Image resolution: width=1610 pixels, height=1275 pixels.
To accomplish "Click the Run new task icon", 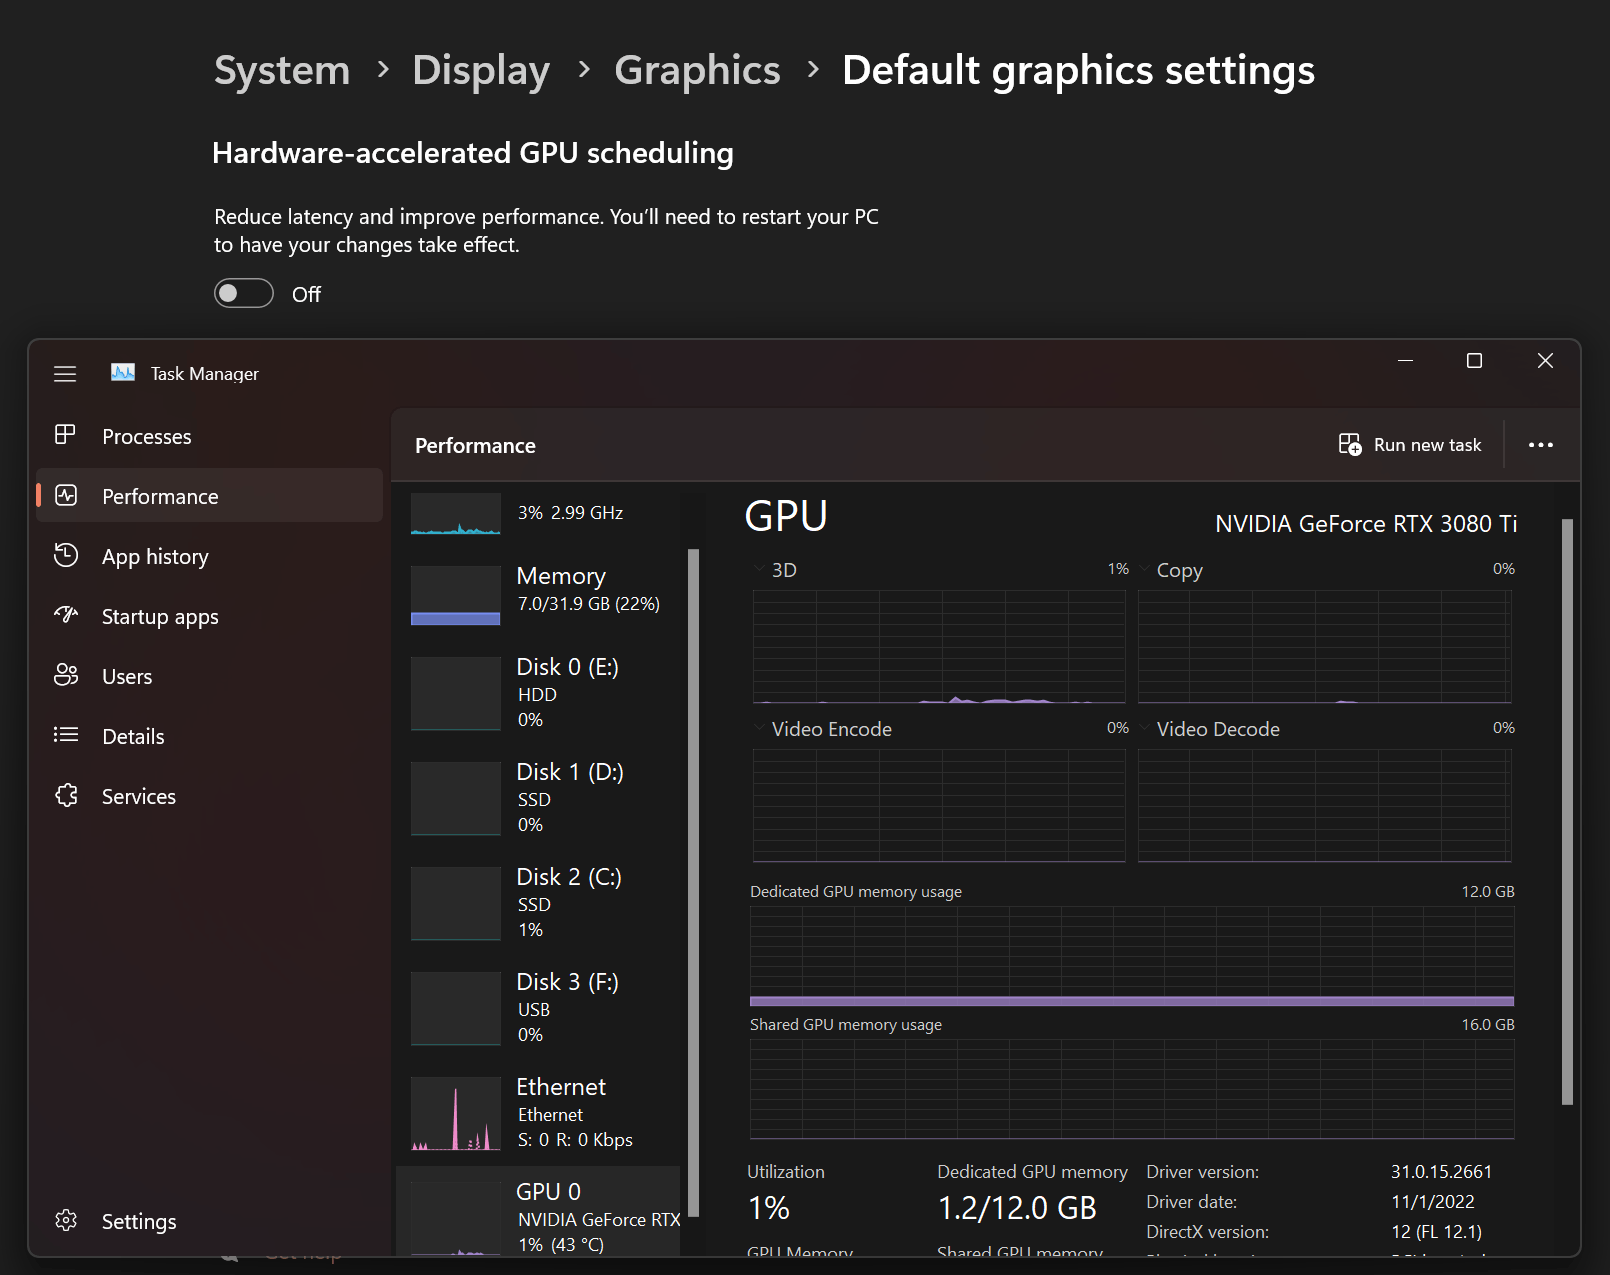I will pos(1350,444).
